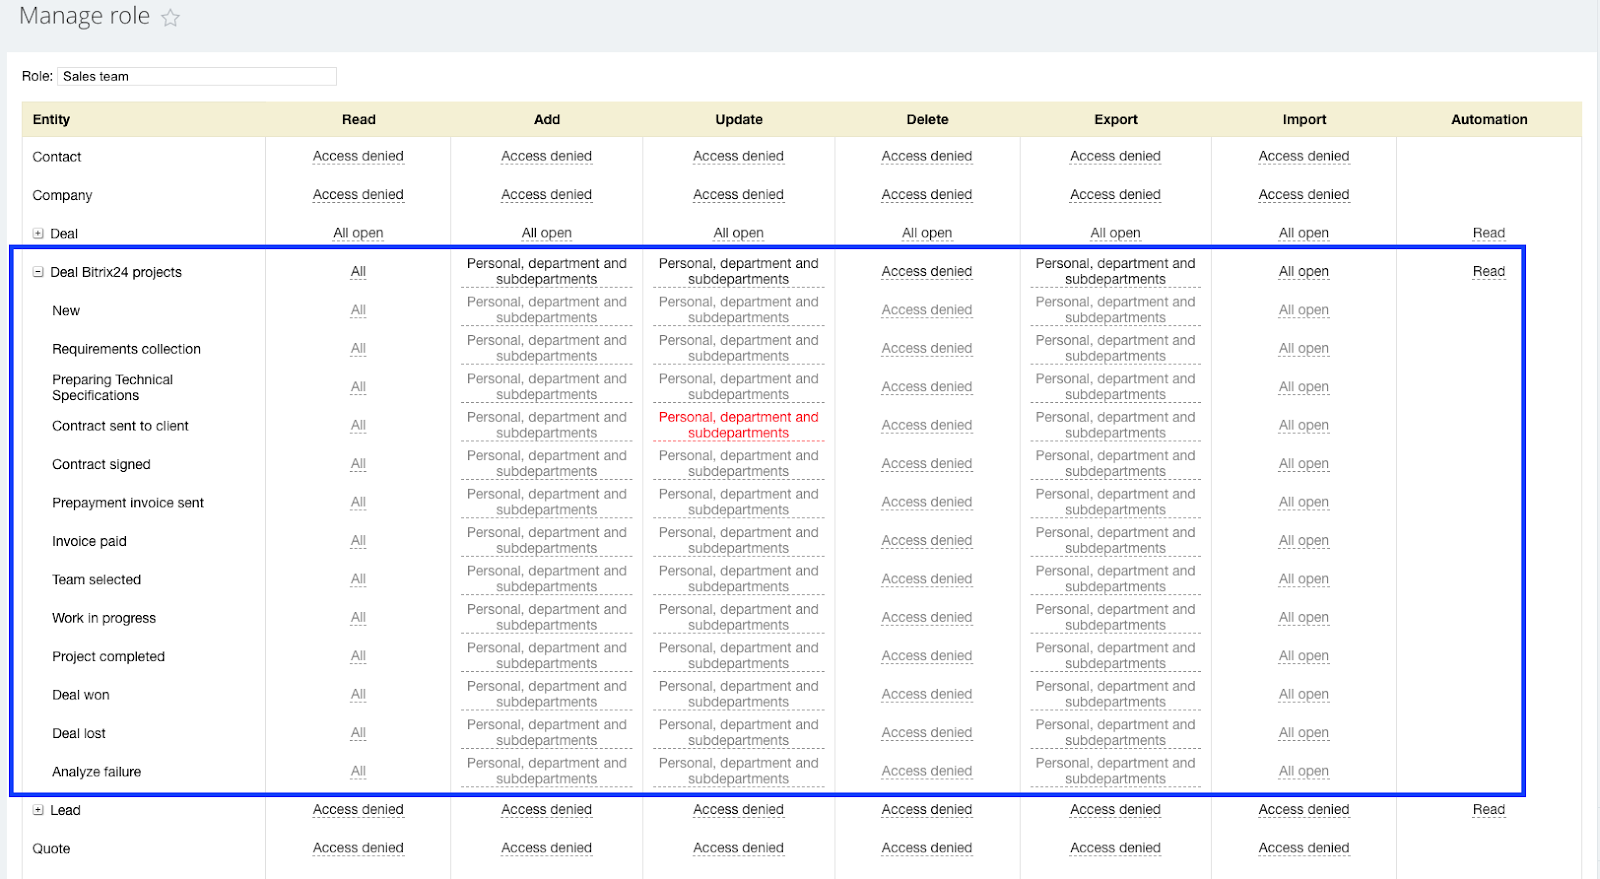Change Quote Import 'Access denied' permission
The image size is (1600, 879).
(x=1304, y=848)
